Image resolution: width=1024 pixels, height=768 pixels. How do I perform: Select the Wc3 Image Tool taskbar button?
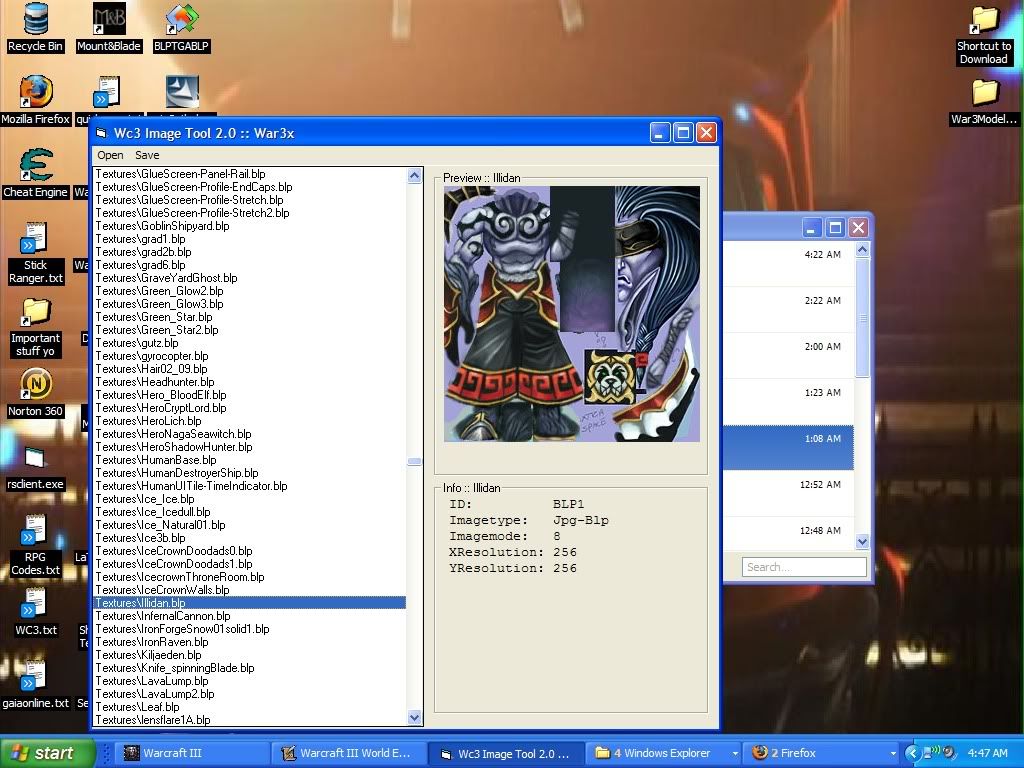pyautogui.click(x=505, y=753)
